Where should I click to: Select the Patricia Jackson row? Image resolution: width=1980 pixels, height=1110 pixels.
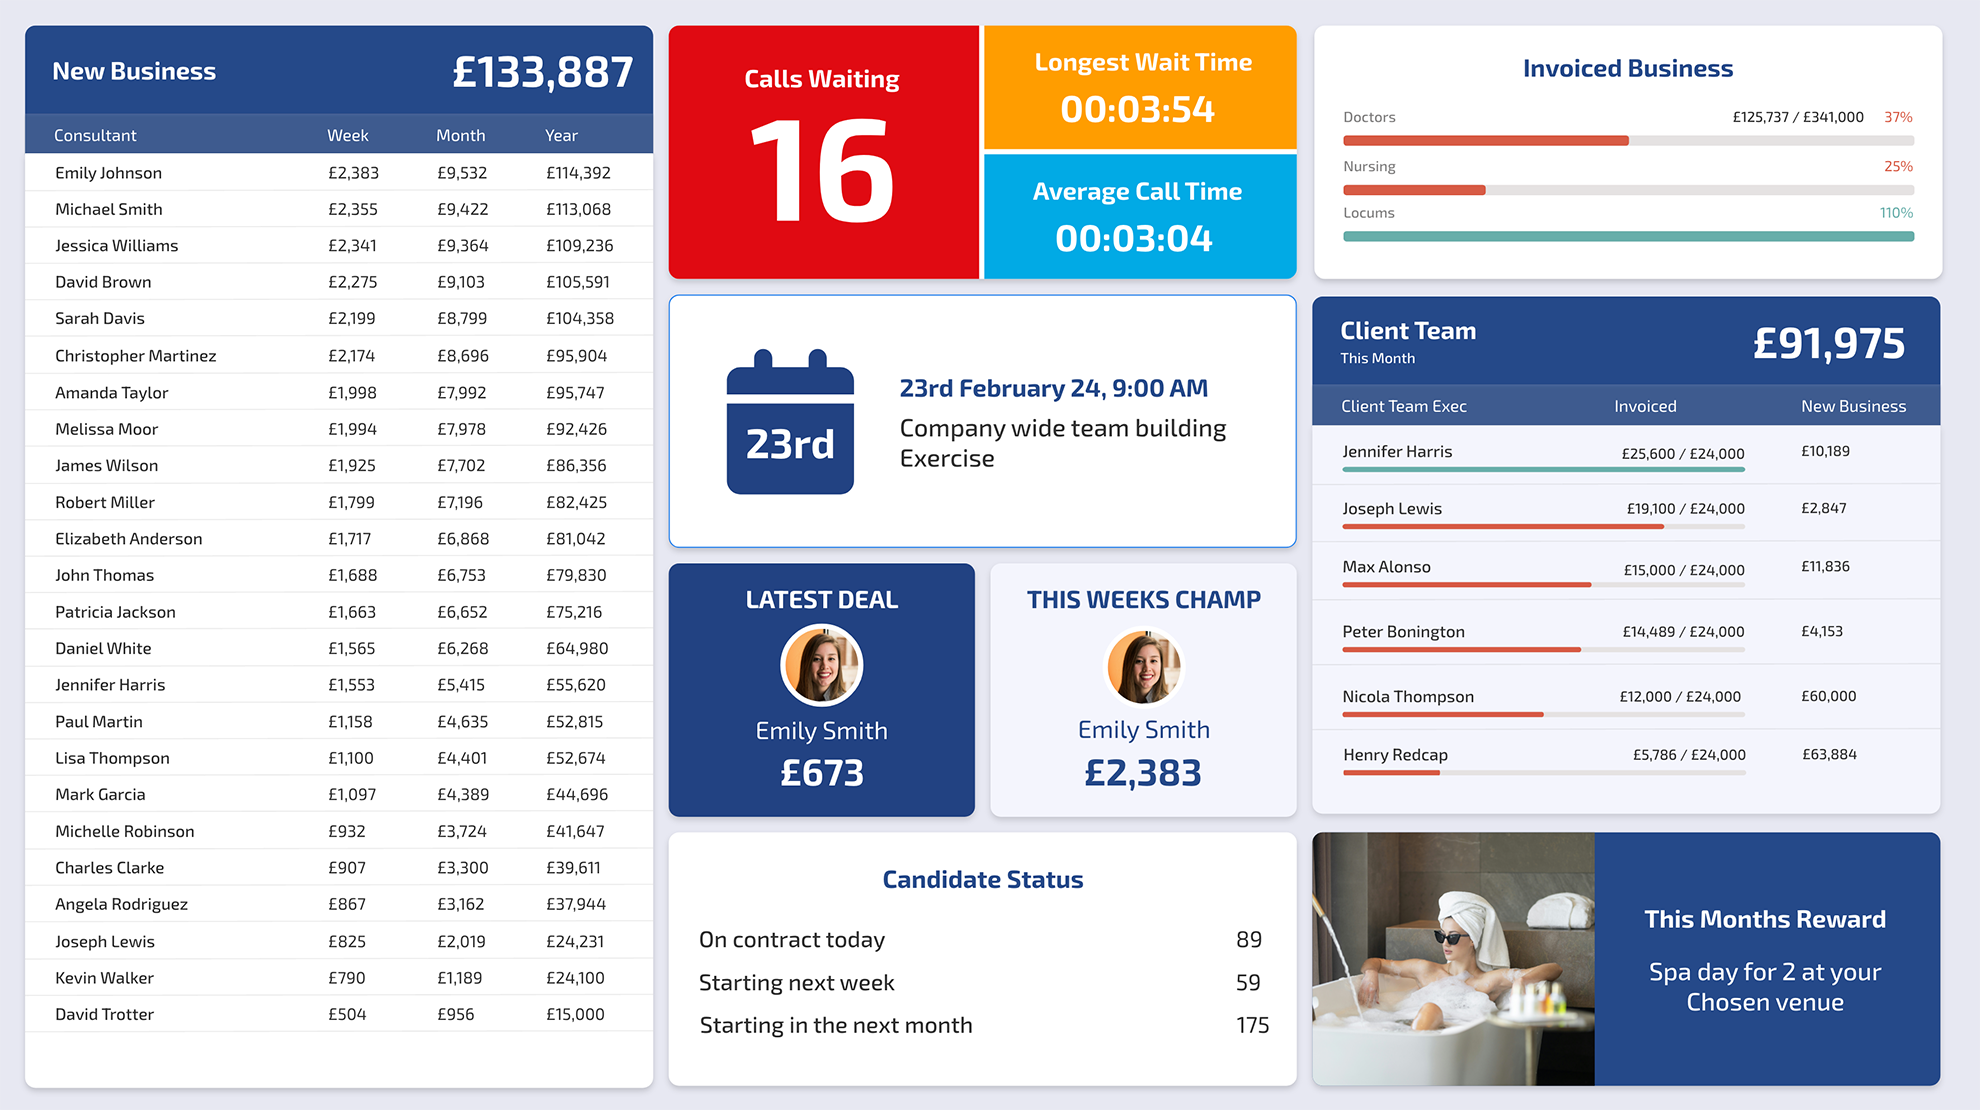pyautogui.click(x=339, y=611)
